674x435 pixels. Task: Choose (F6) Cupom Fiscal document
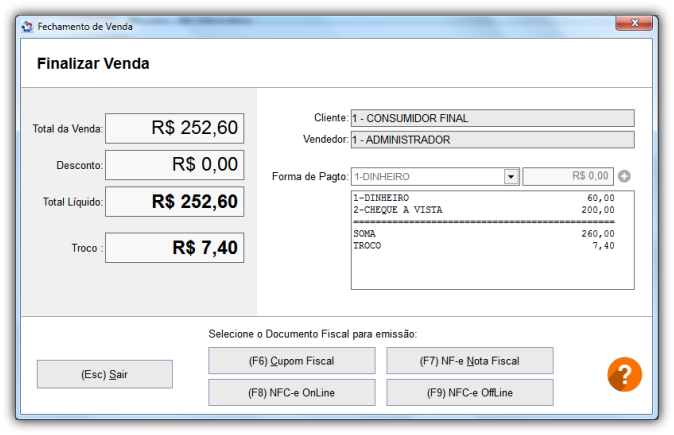click(292, 360)
